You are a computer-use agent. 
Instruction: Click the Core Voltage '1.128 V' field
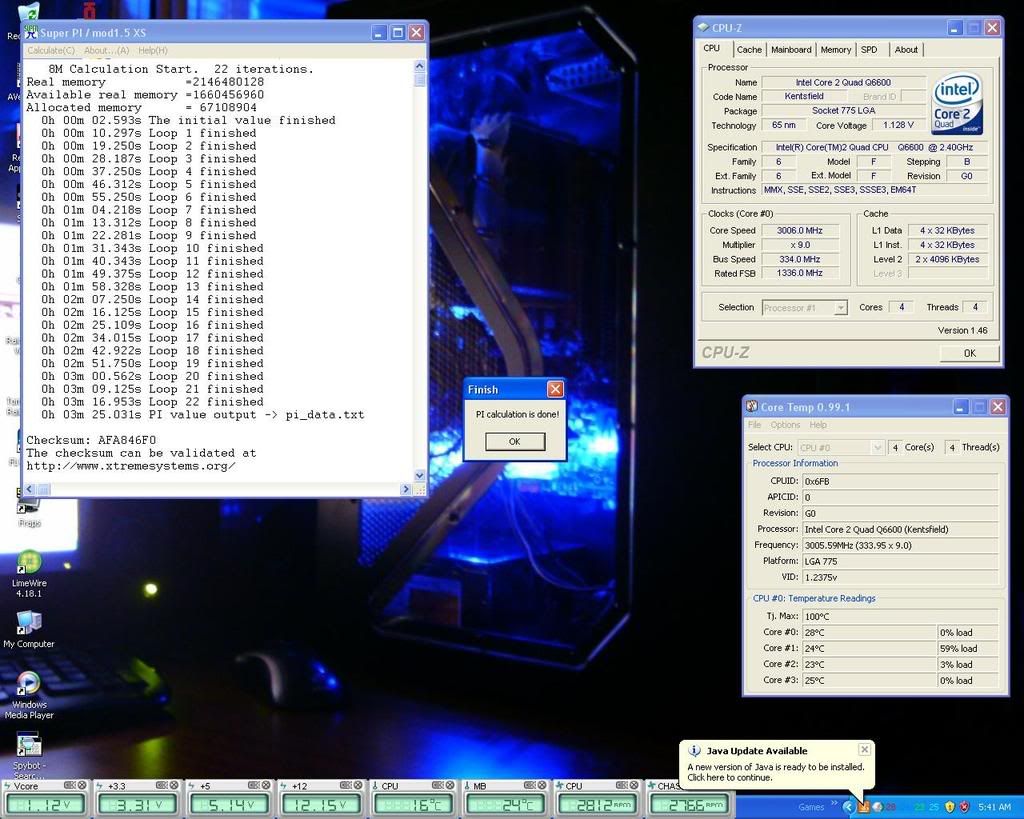898,125
